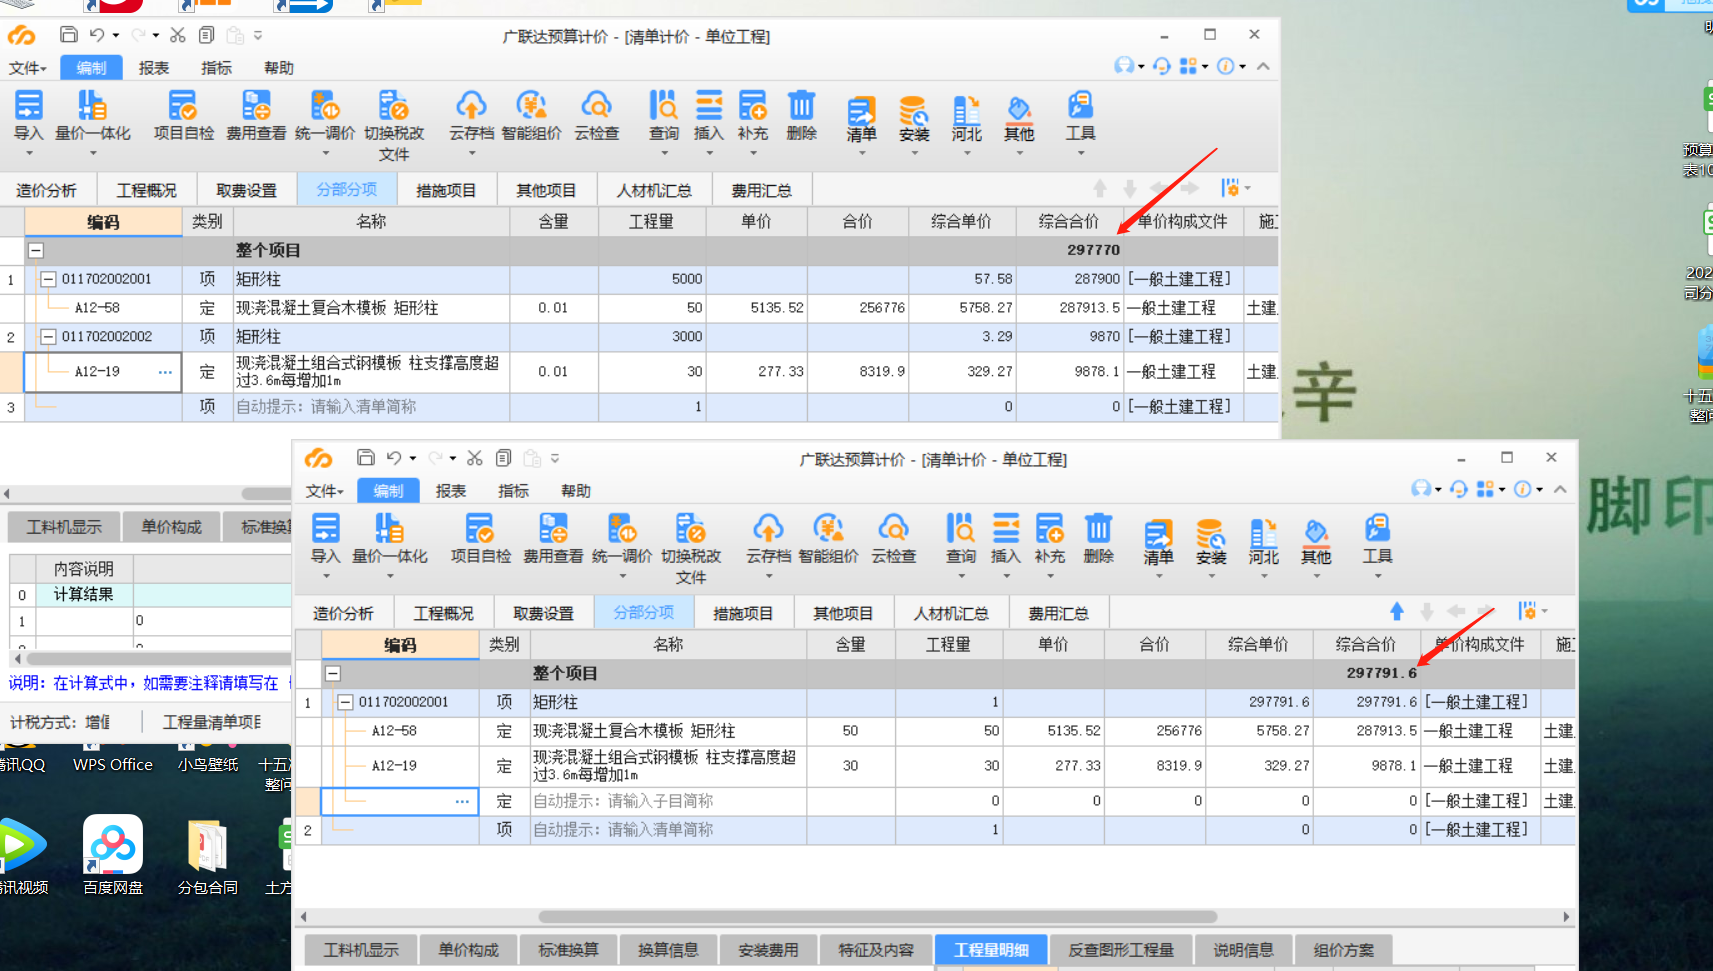Click cut scissors icon in back window title bar
1713x971 pixels.
click(178, 35)
